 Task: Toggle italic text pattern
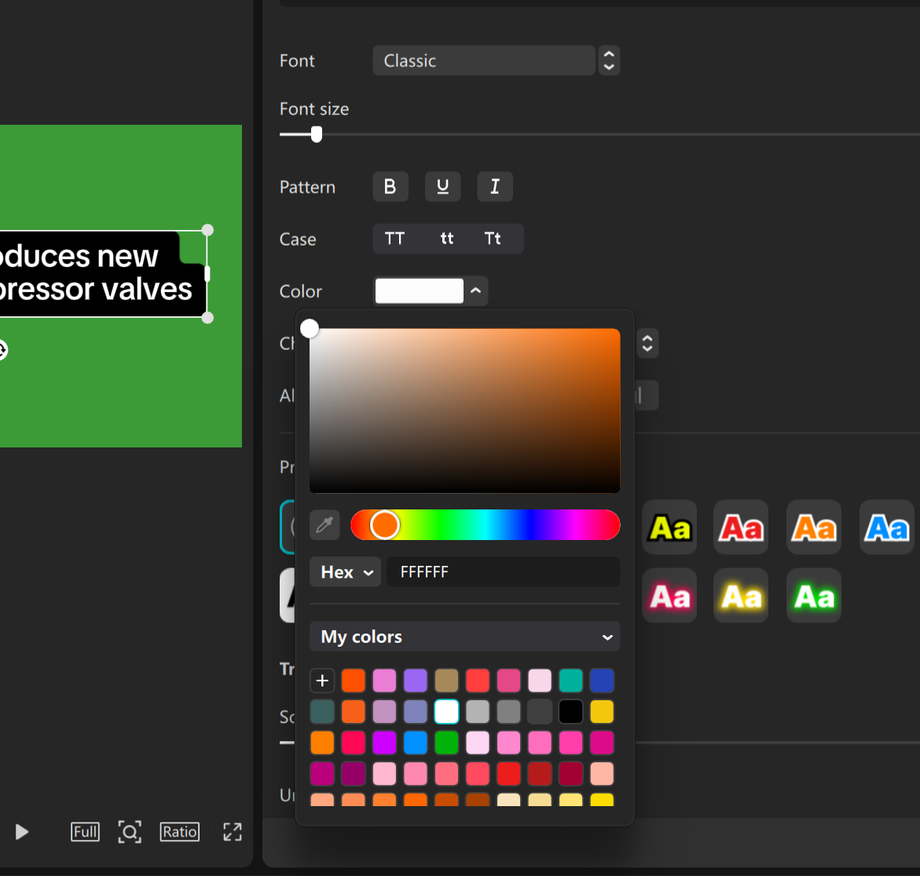[495, 187]
